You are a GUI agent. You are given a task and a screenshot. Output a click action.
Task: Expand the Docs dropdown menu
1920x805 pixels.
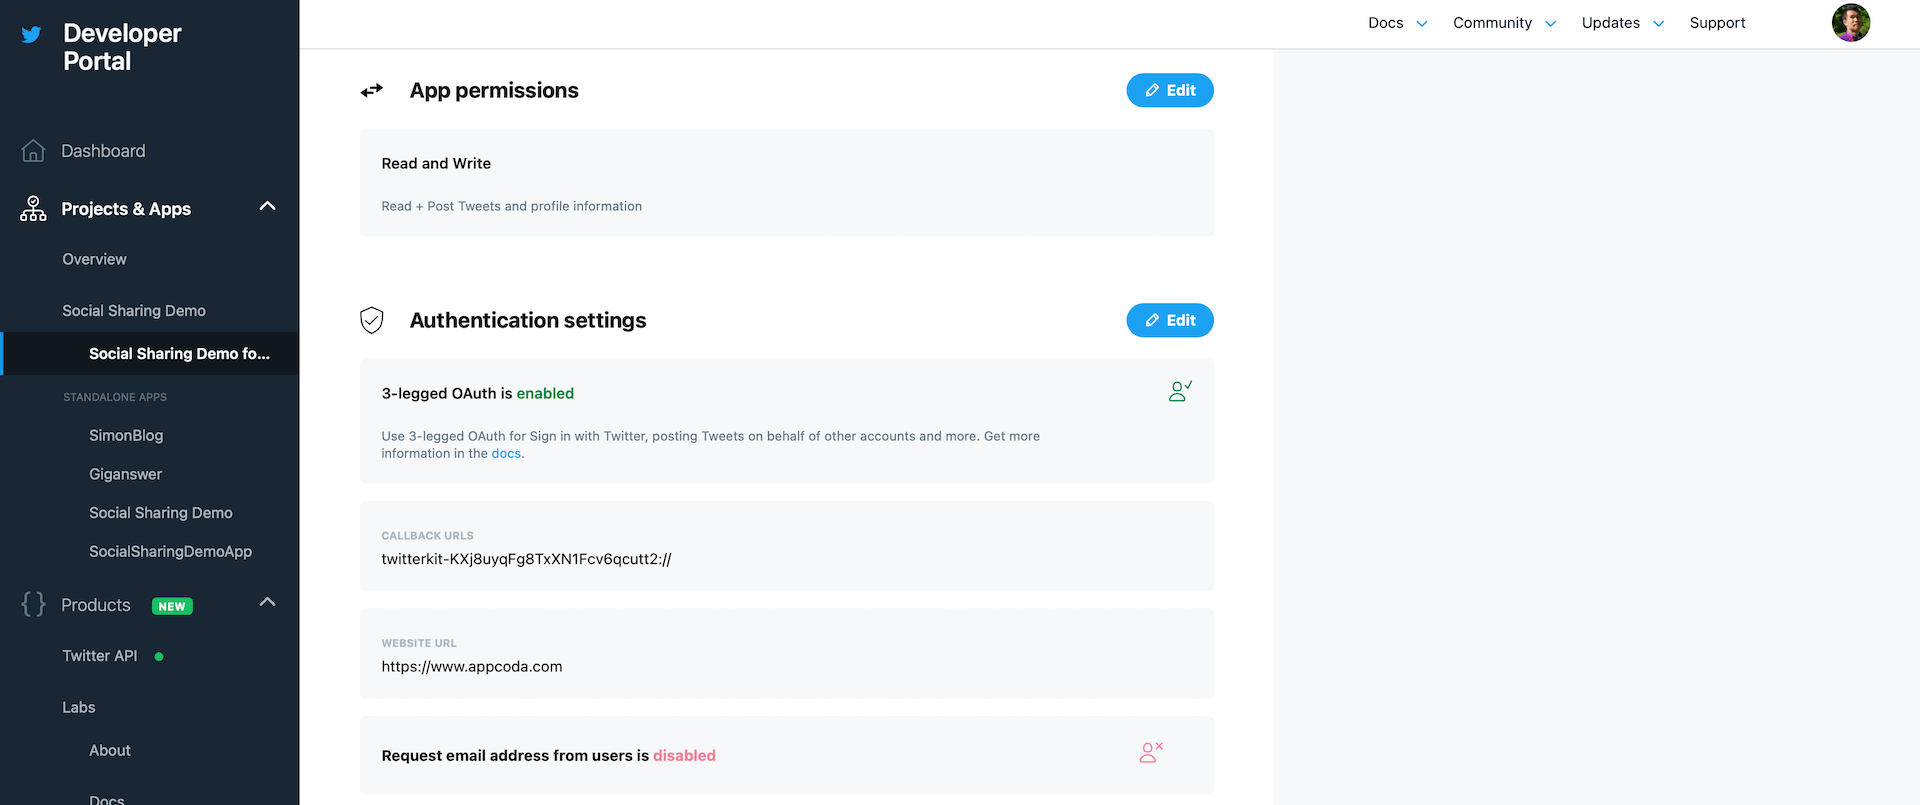click(x=1397, y=23)
